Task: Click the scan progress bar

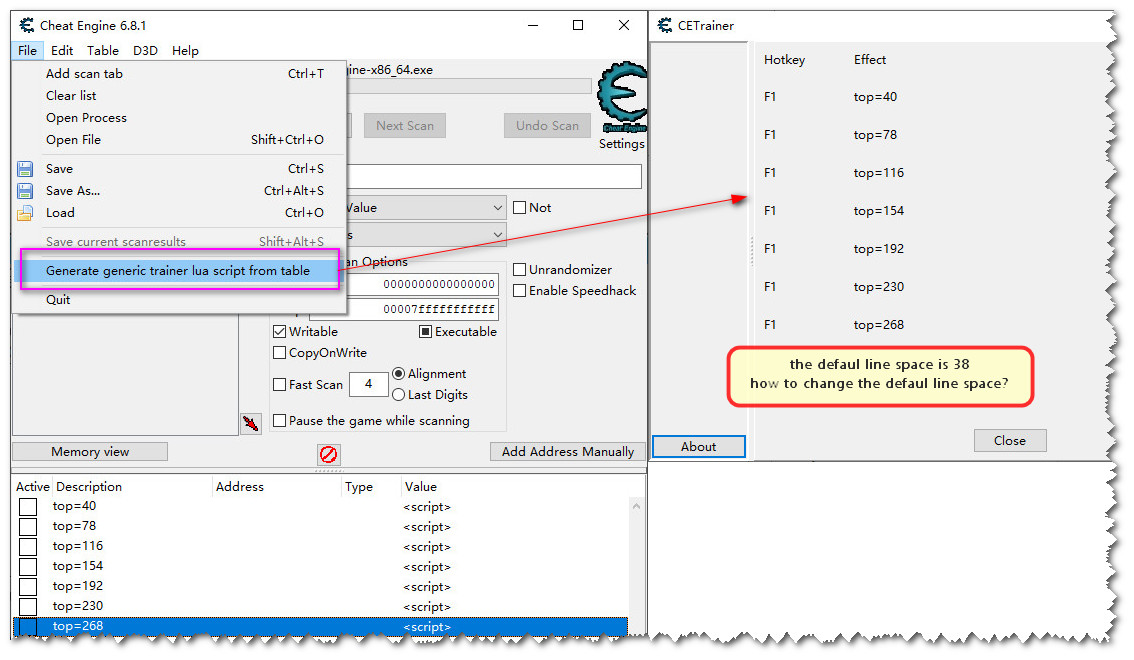Action: (x=469, y=87)
